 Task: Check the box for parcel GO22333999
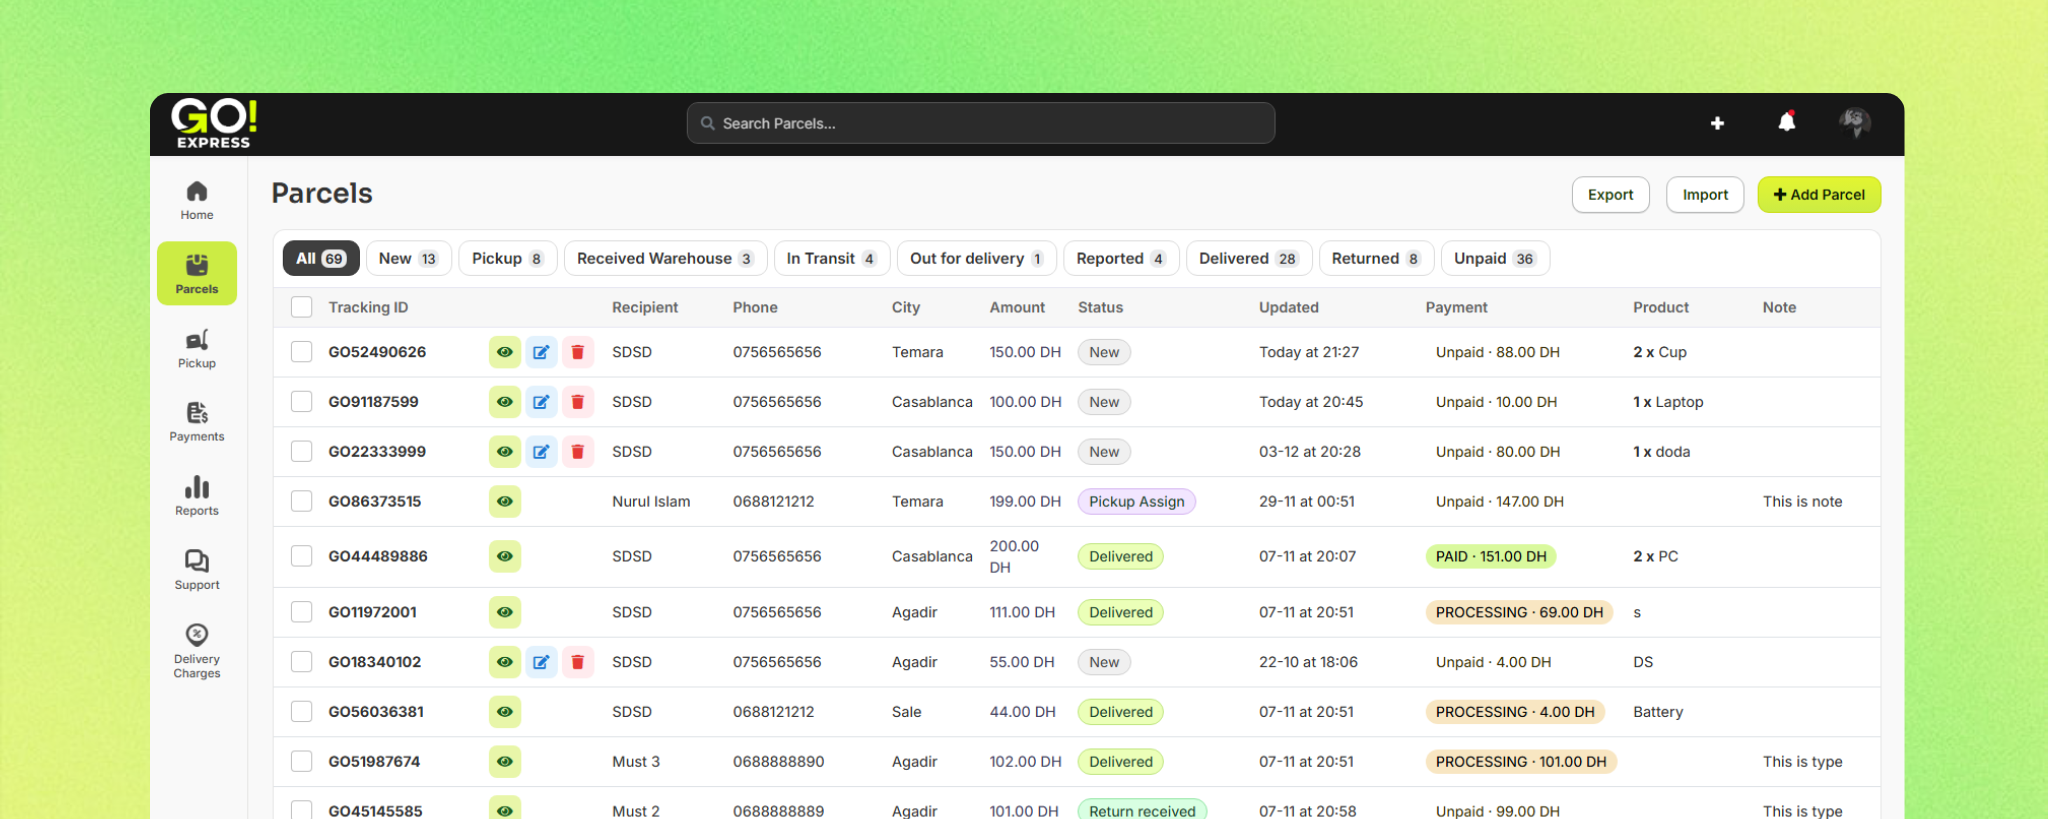click(x=301, y=452)
